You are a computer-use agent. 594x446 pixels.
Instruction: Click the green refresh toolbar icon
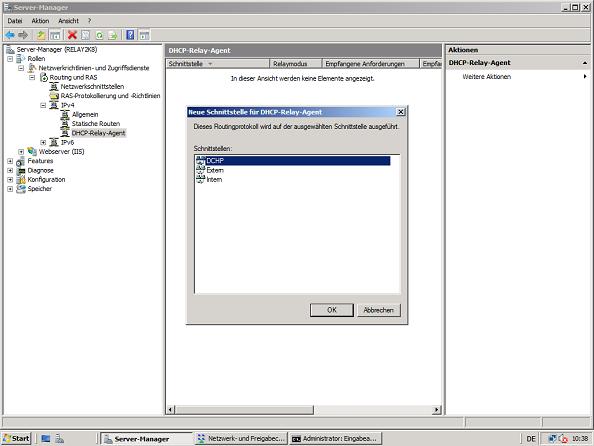tap(99, 36)
